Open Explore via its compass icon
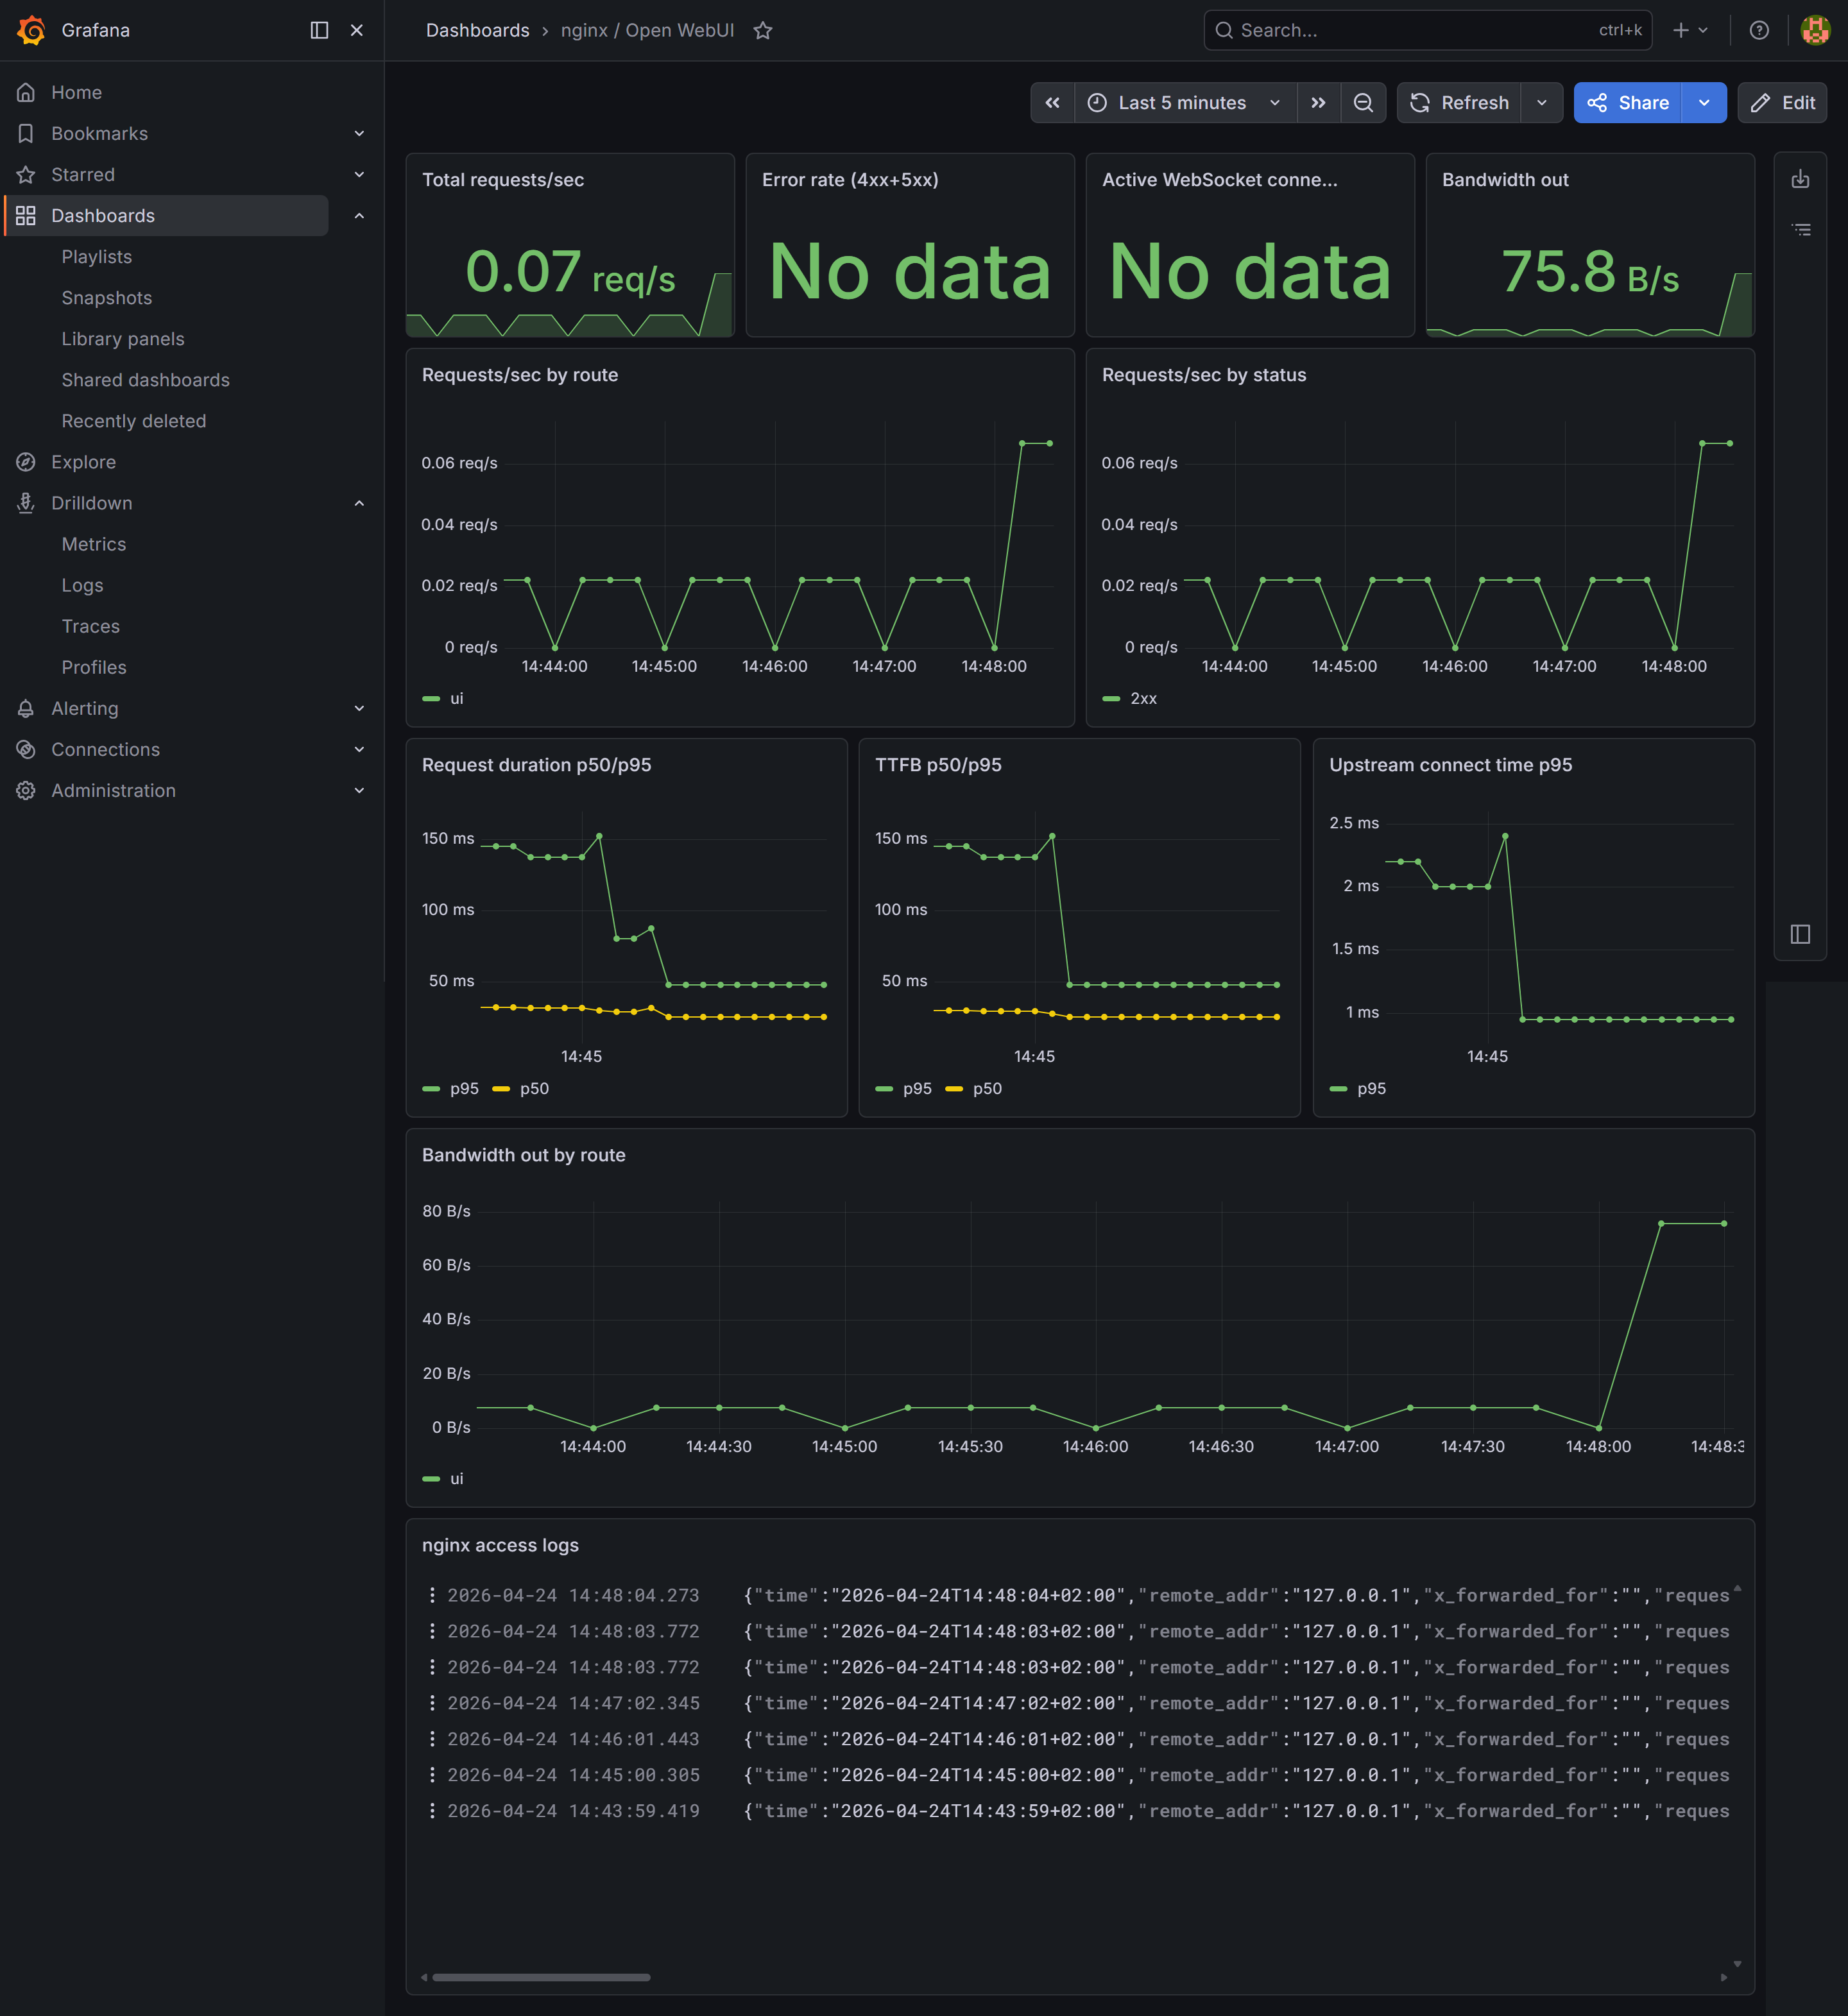The height and width of the screenshot is (2016, 1848). point(25,461)
